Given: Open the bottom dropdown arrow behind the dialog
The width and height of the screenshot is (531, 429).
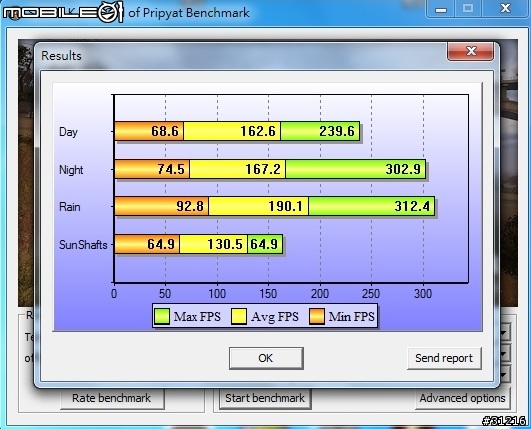Looking at the screenshot, I should tap(504, 374).
